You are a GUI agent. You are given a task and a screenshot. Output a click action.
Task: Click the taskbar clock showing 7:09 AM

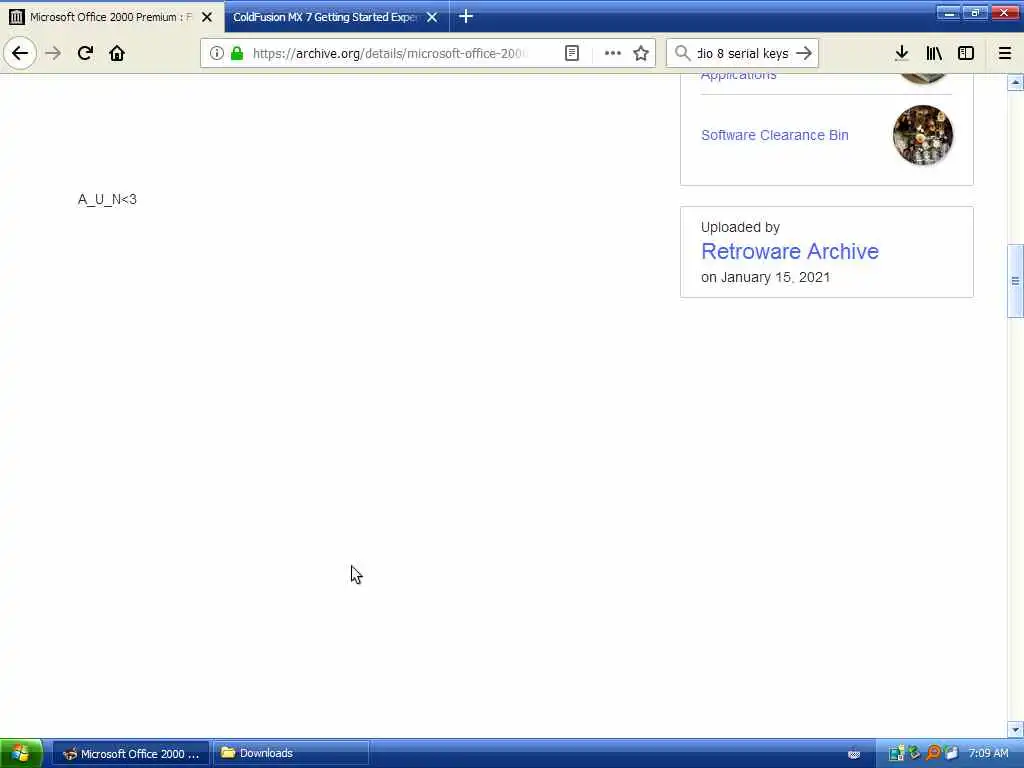click(x=988, y=754)
